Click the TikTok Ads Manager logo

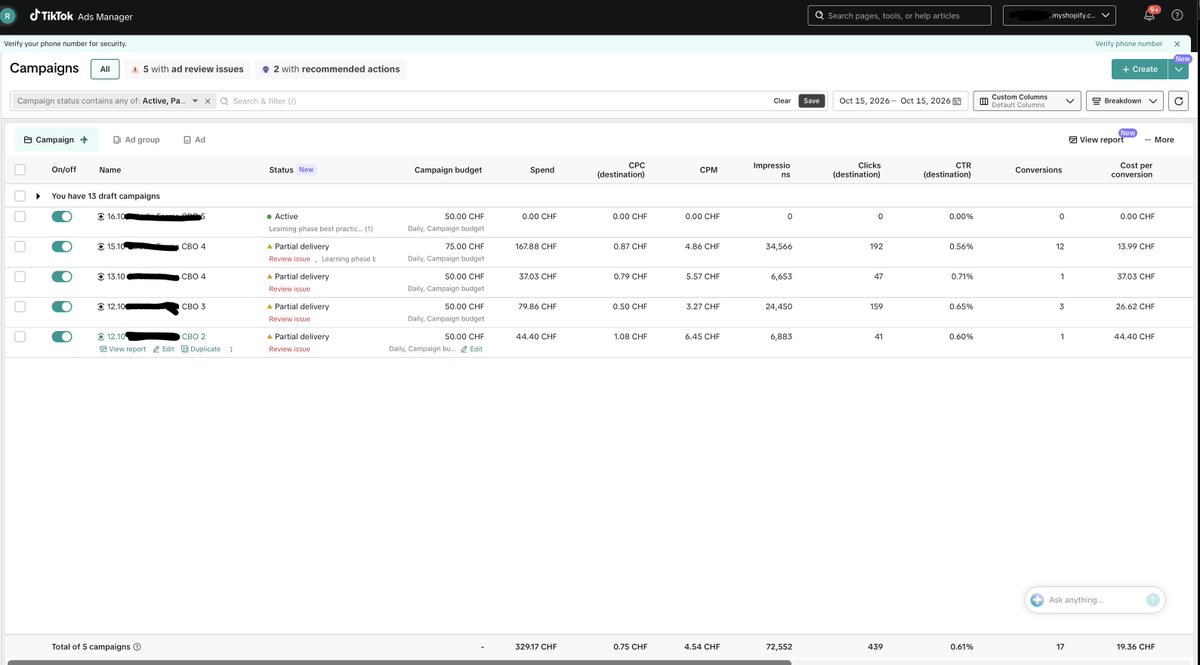(x=81, y=16)
